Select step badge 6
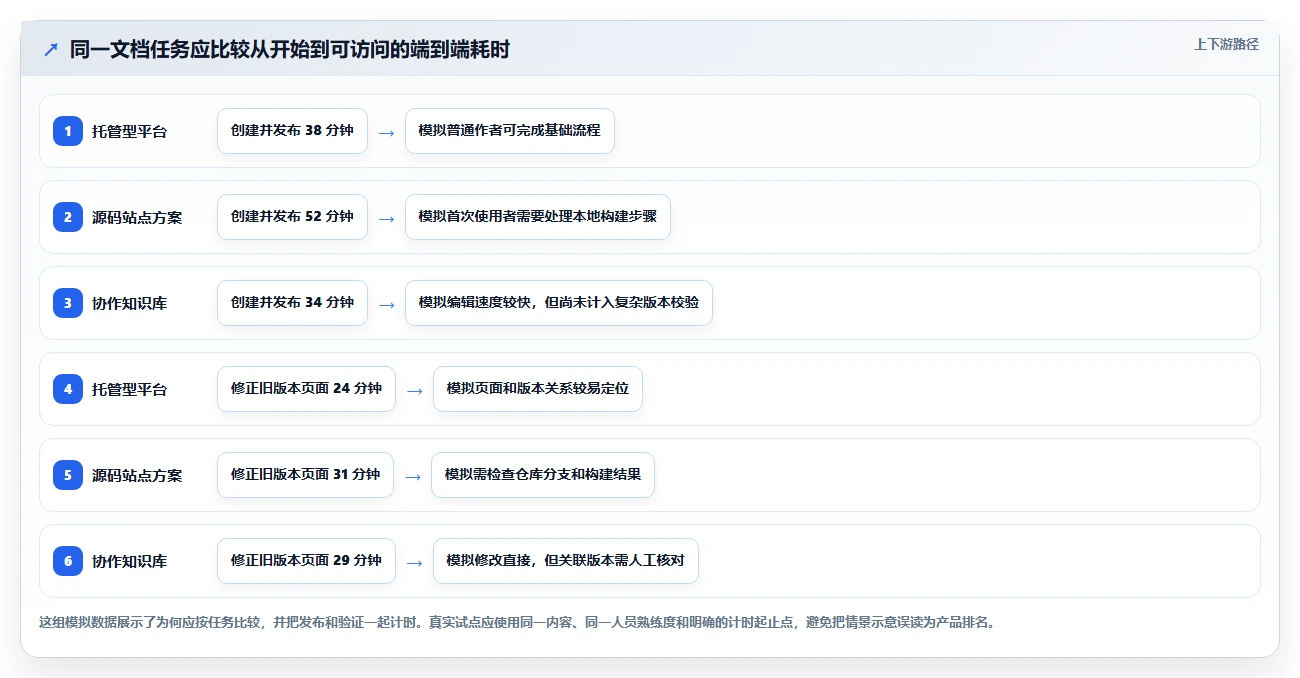The image size is (1300, 678). coord(68,561)
